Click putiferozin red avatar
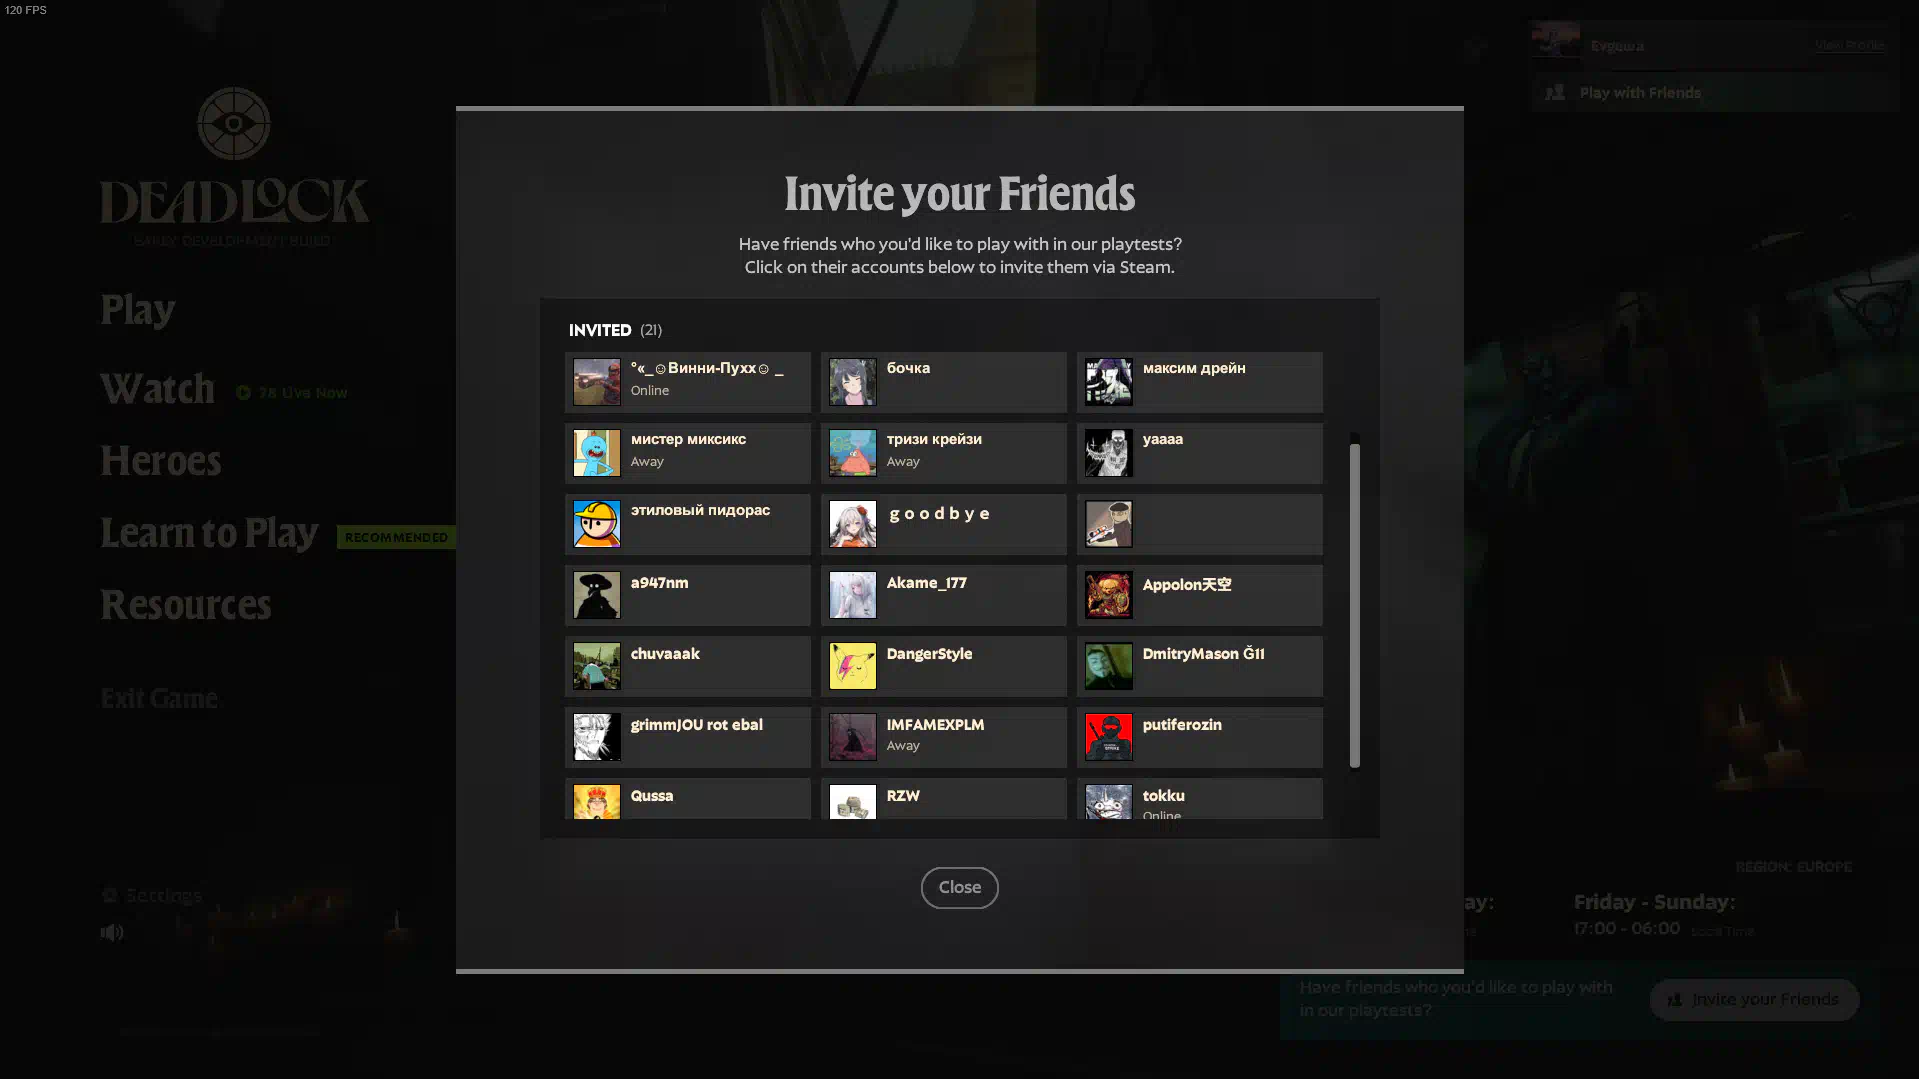Image resolution: width=1919 pixels, height=1079 pixels. (x=1108, y=737)
